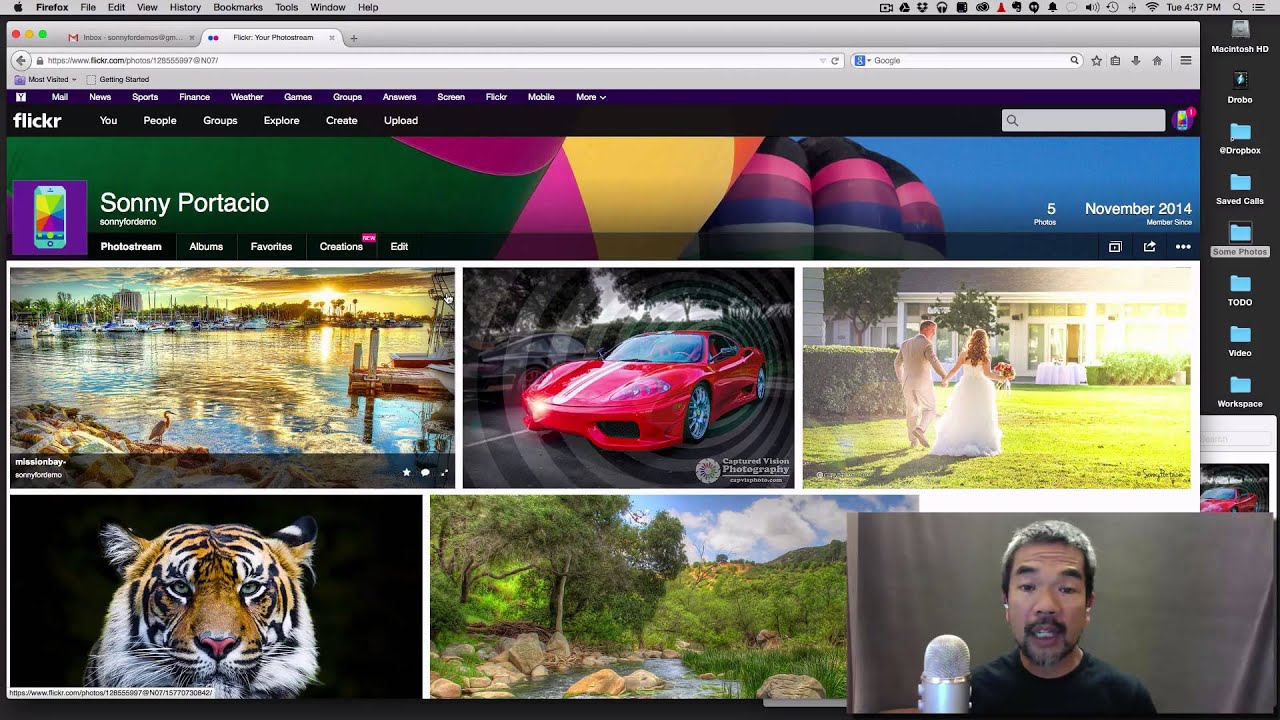Click Upload in Flickr navigation
Screen dimensions: 1280x720
[x=401, y=121]
